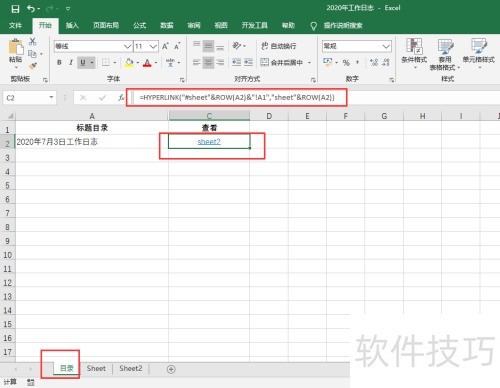Click the Fill Color bucket

(129, 62)
